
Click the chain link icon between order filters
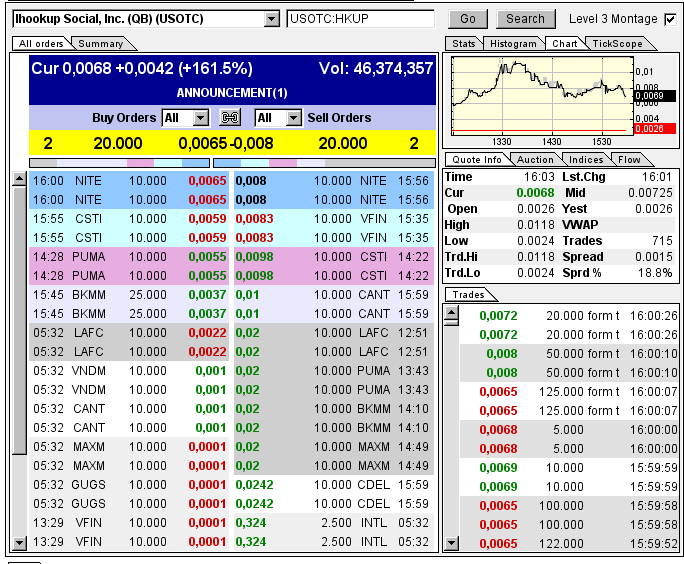(230, 118)
